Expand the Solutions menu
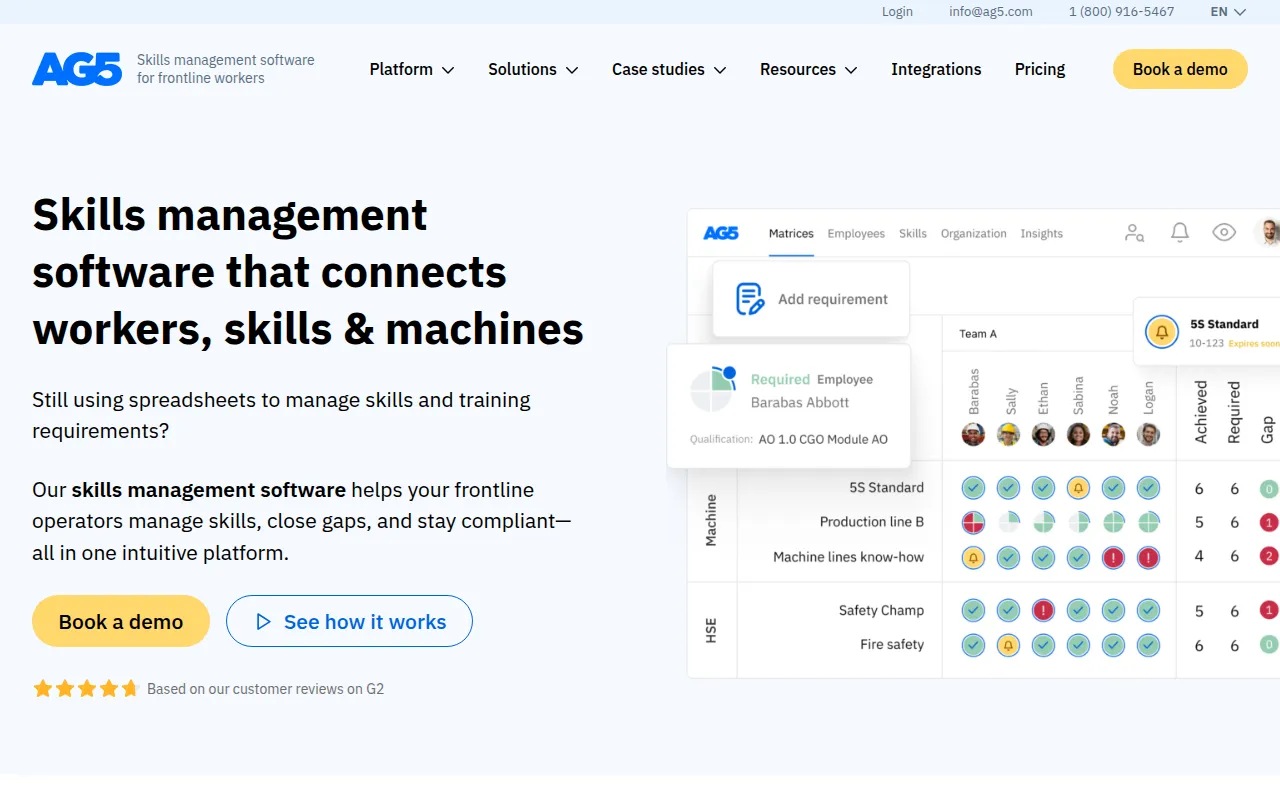1280x800 pixels. [533, 69]
